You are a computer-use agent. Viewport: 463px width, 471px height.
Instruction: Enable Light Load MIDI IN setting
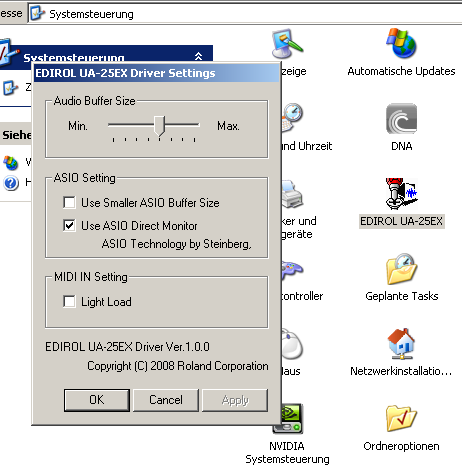click(x=69, y=301)
